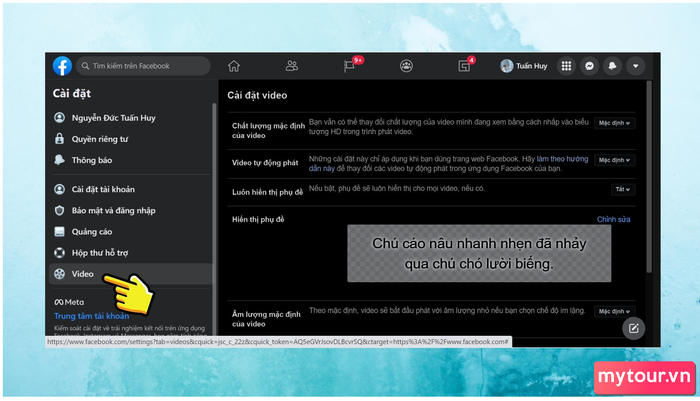The width and height of the screenshot is (700, 401).
Task: Click the 'Chỉnh sửa' link for subtitles
Action: (614, 219)
